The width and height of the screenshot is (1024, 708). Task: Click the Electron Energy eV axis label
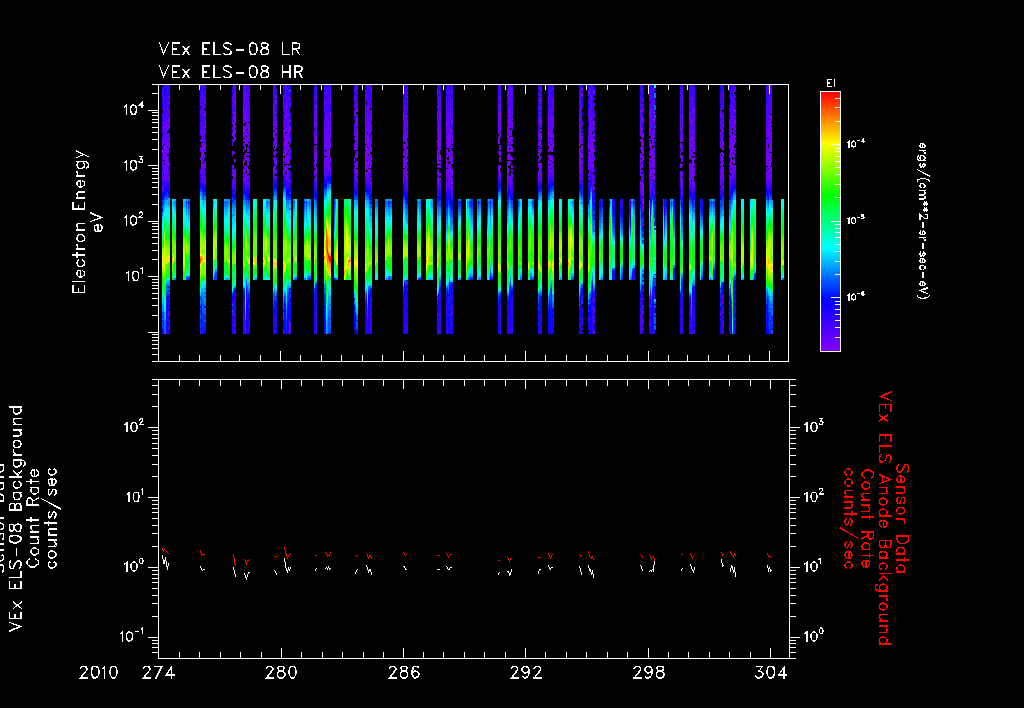[x=88, y=222]
